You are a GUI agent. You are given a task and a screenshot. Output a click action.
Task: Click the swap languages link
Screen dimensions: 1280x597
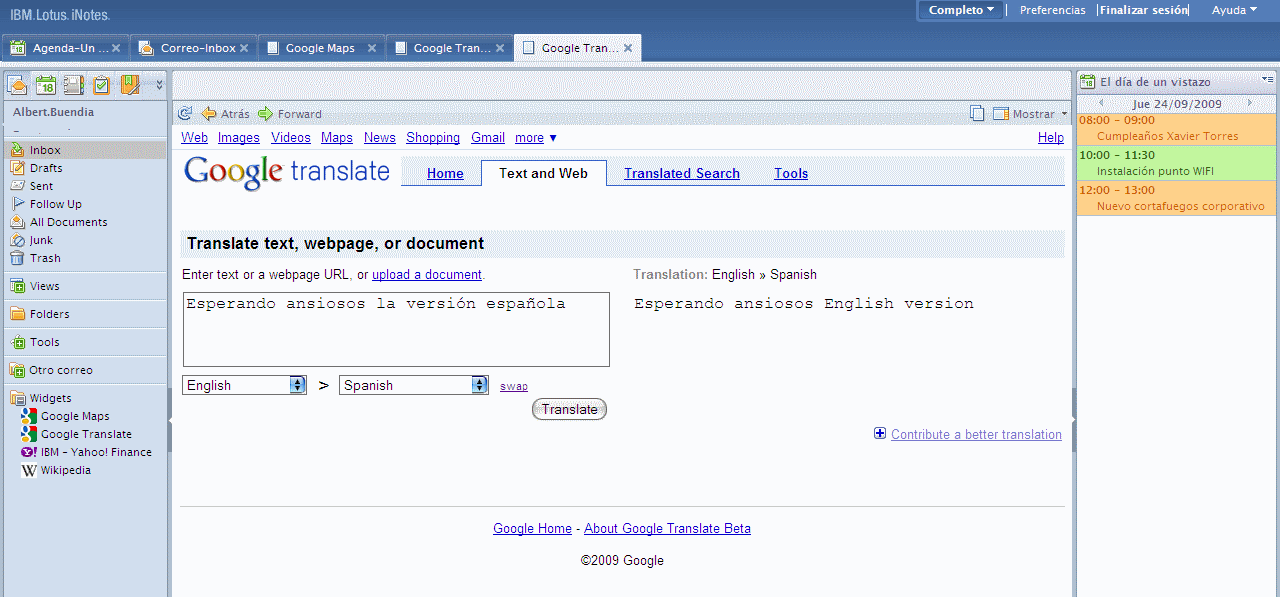point(514,386)
